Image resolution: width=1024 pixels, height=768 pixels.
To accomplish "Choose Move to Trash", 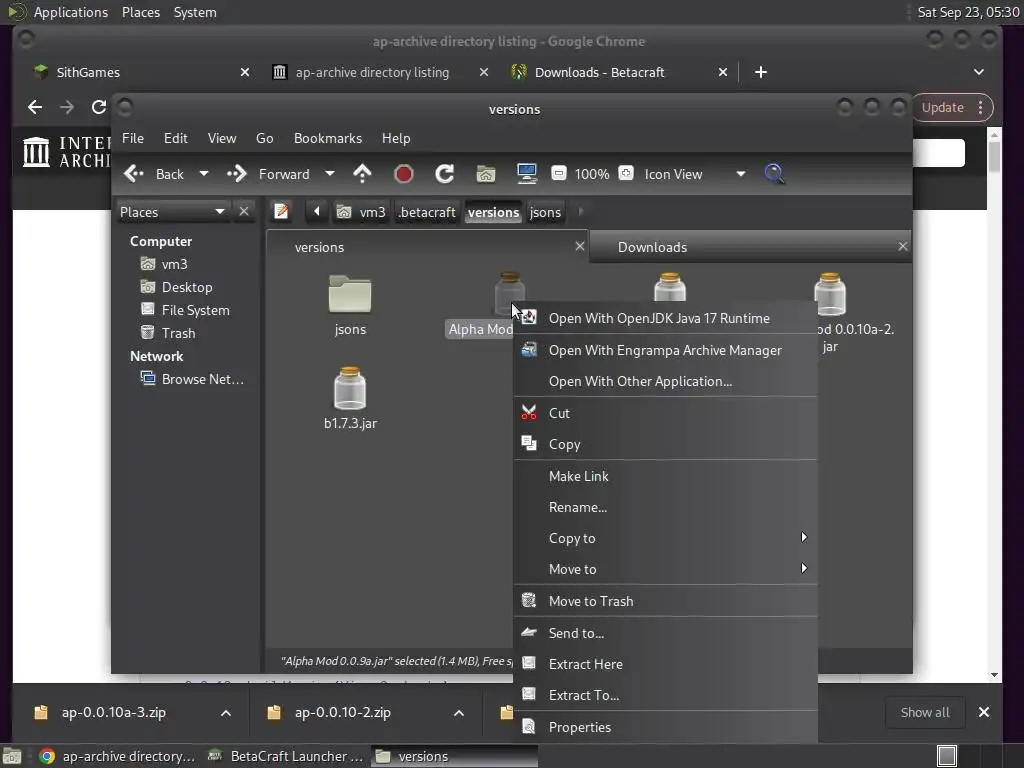I will click(665, 601).
